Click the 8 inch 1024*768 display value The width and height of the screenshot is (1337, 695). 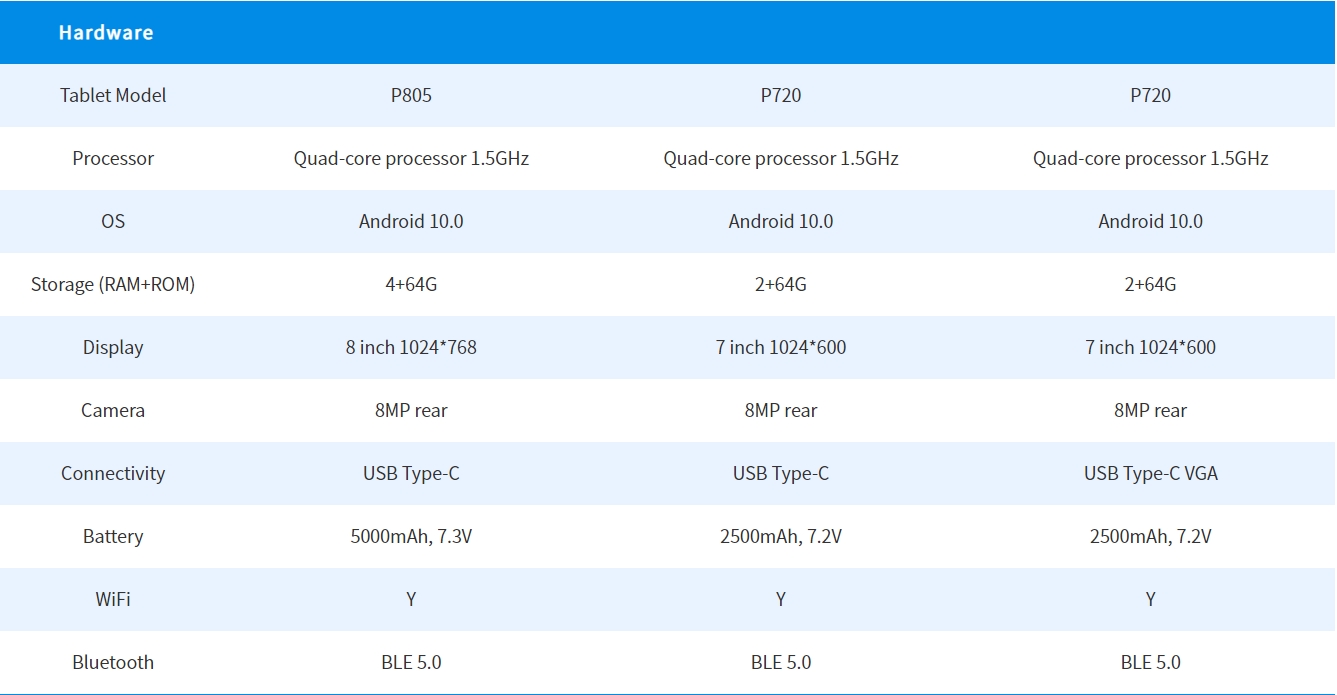tap(411, 347)
